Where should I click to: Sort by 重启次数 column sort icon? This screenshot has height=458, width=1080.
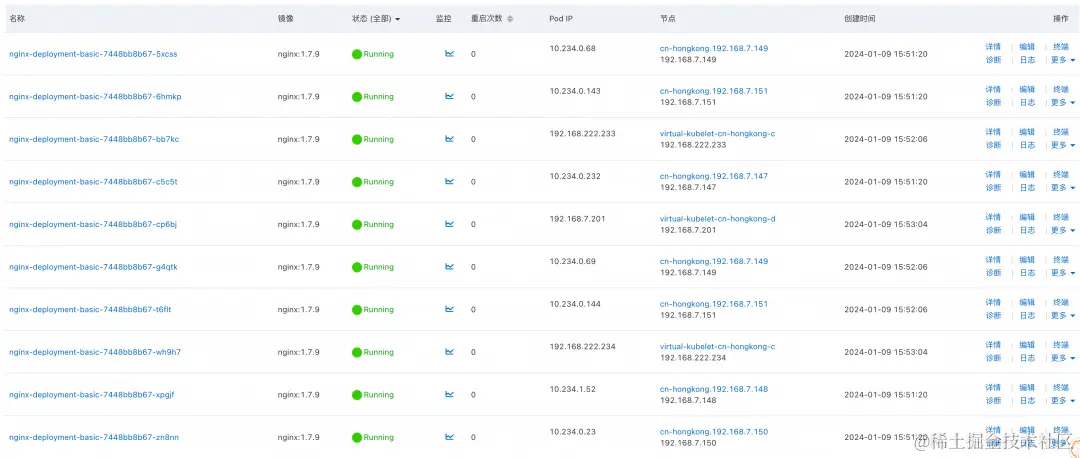510,19
